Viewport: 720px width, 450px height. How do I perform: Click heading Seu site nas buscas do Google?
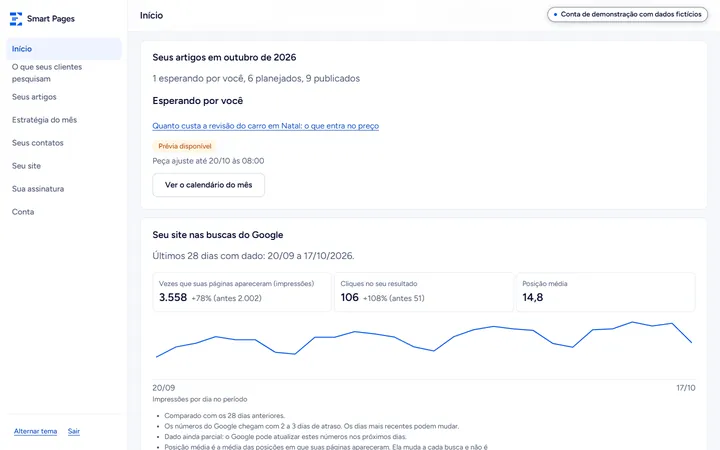tap(218, 235)
